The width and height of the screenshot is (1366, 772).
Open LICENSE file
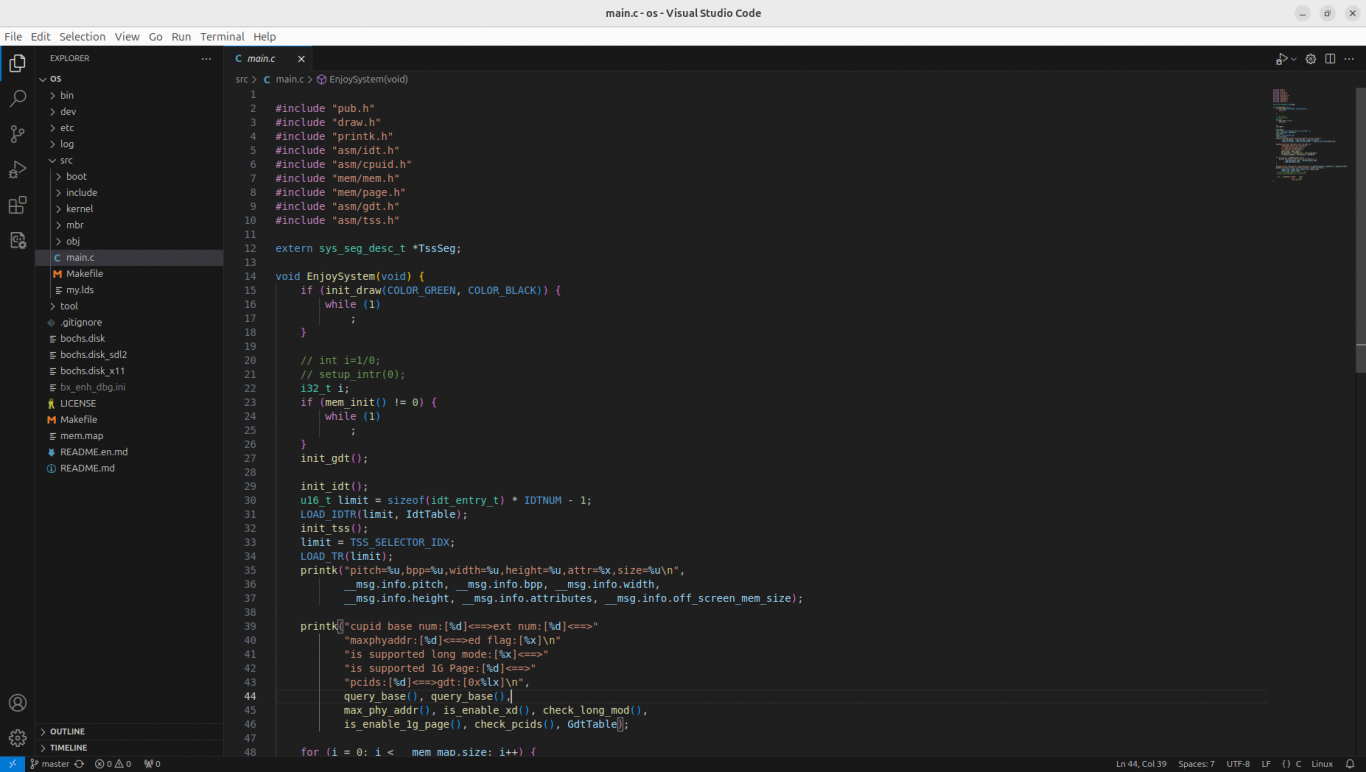(129, 403)
